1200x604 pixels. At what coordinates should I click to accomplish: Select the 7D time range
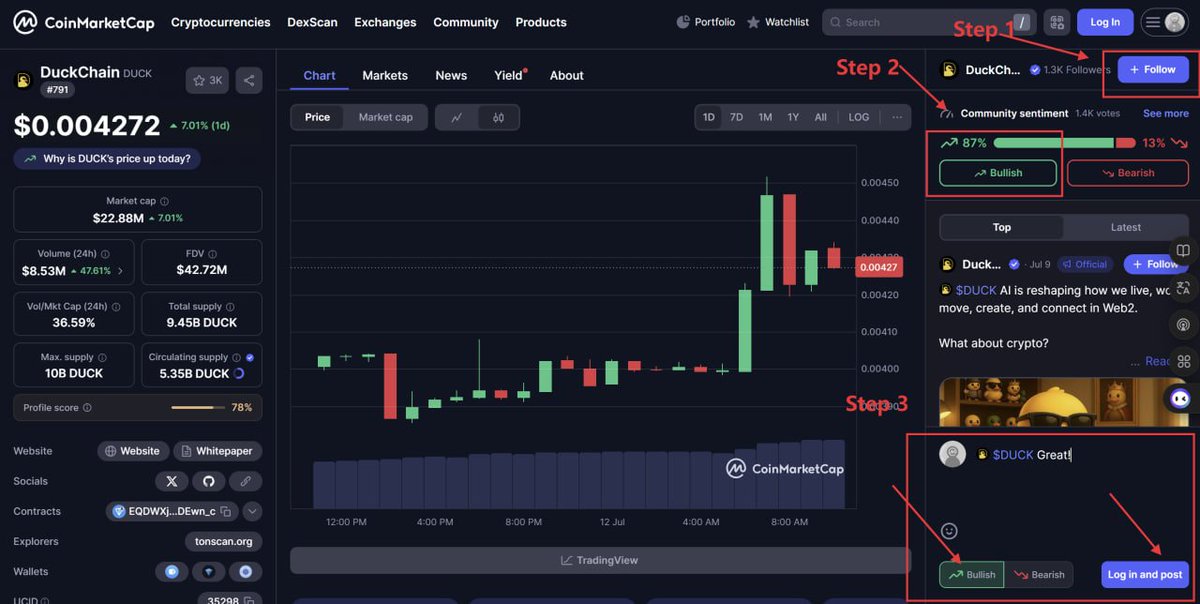pyautogui.click(x=736, y=117)
